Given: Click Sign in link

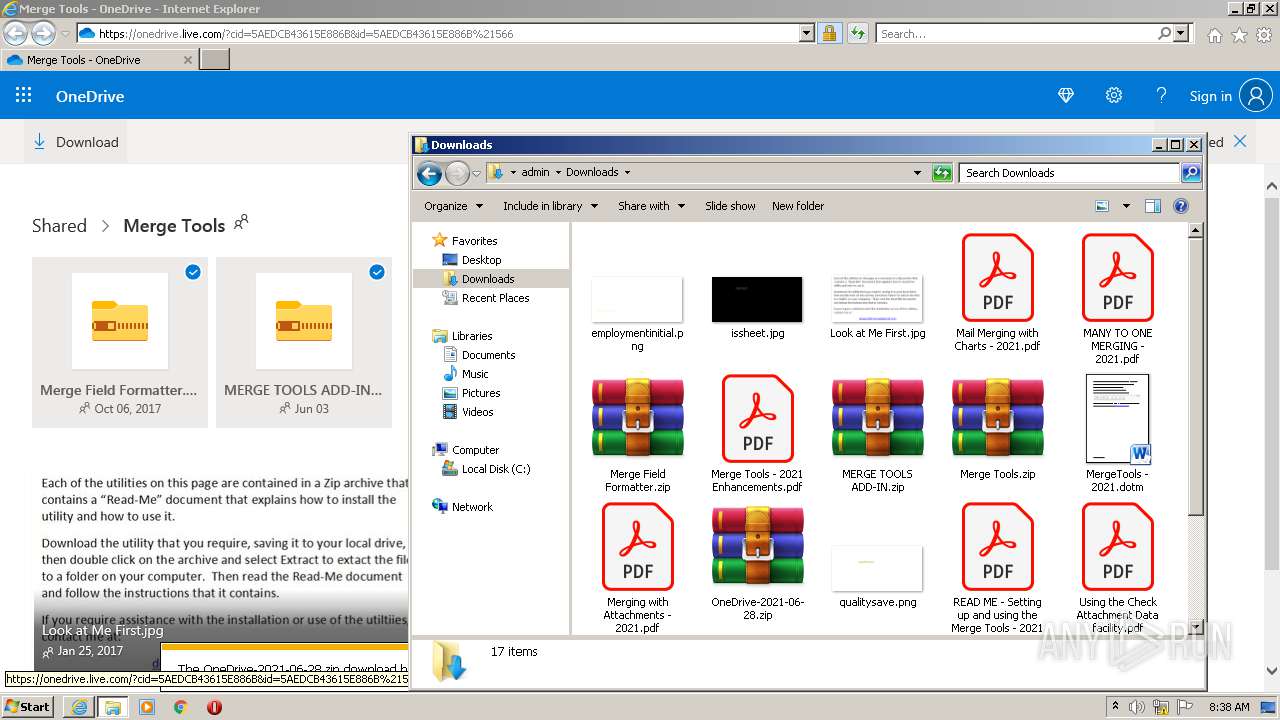Looking at the screenshot, I should [1210, 96].
